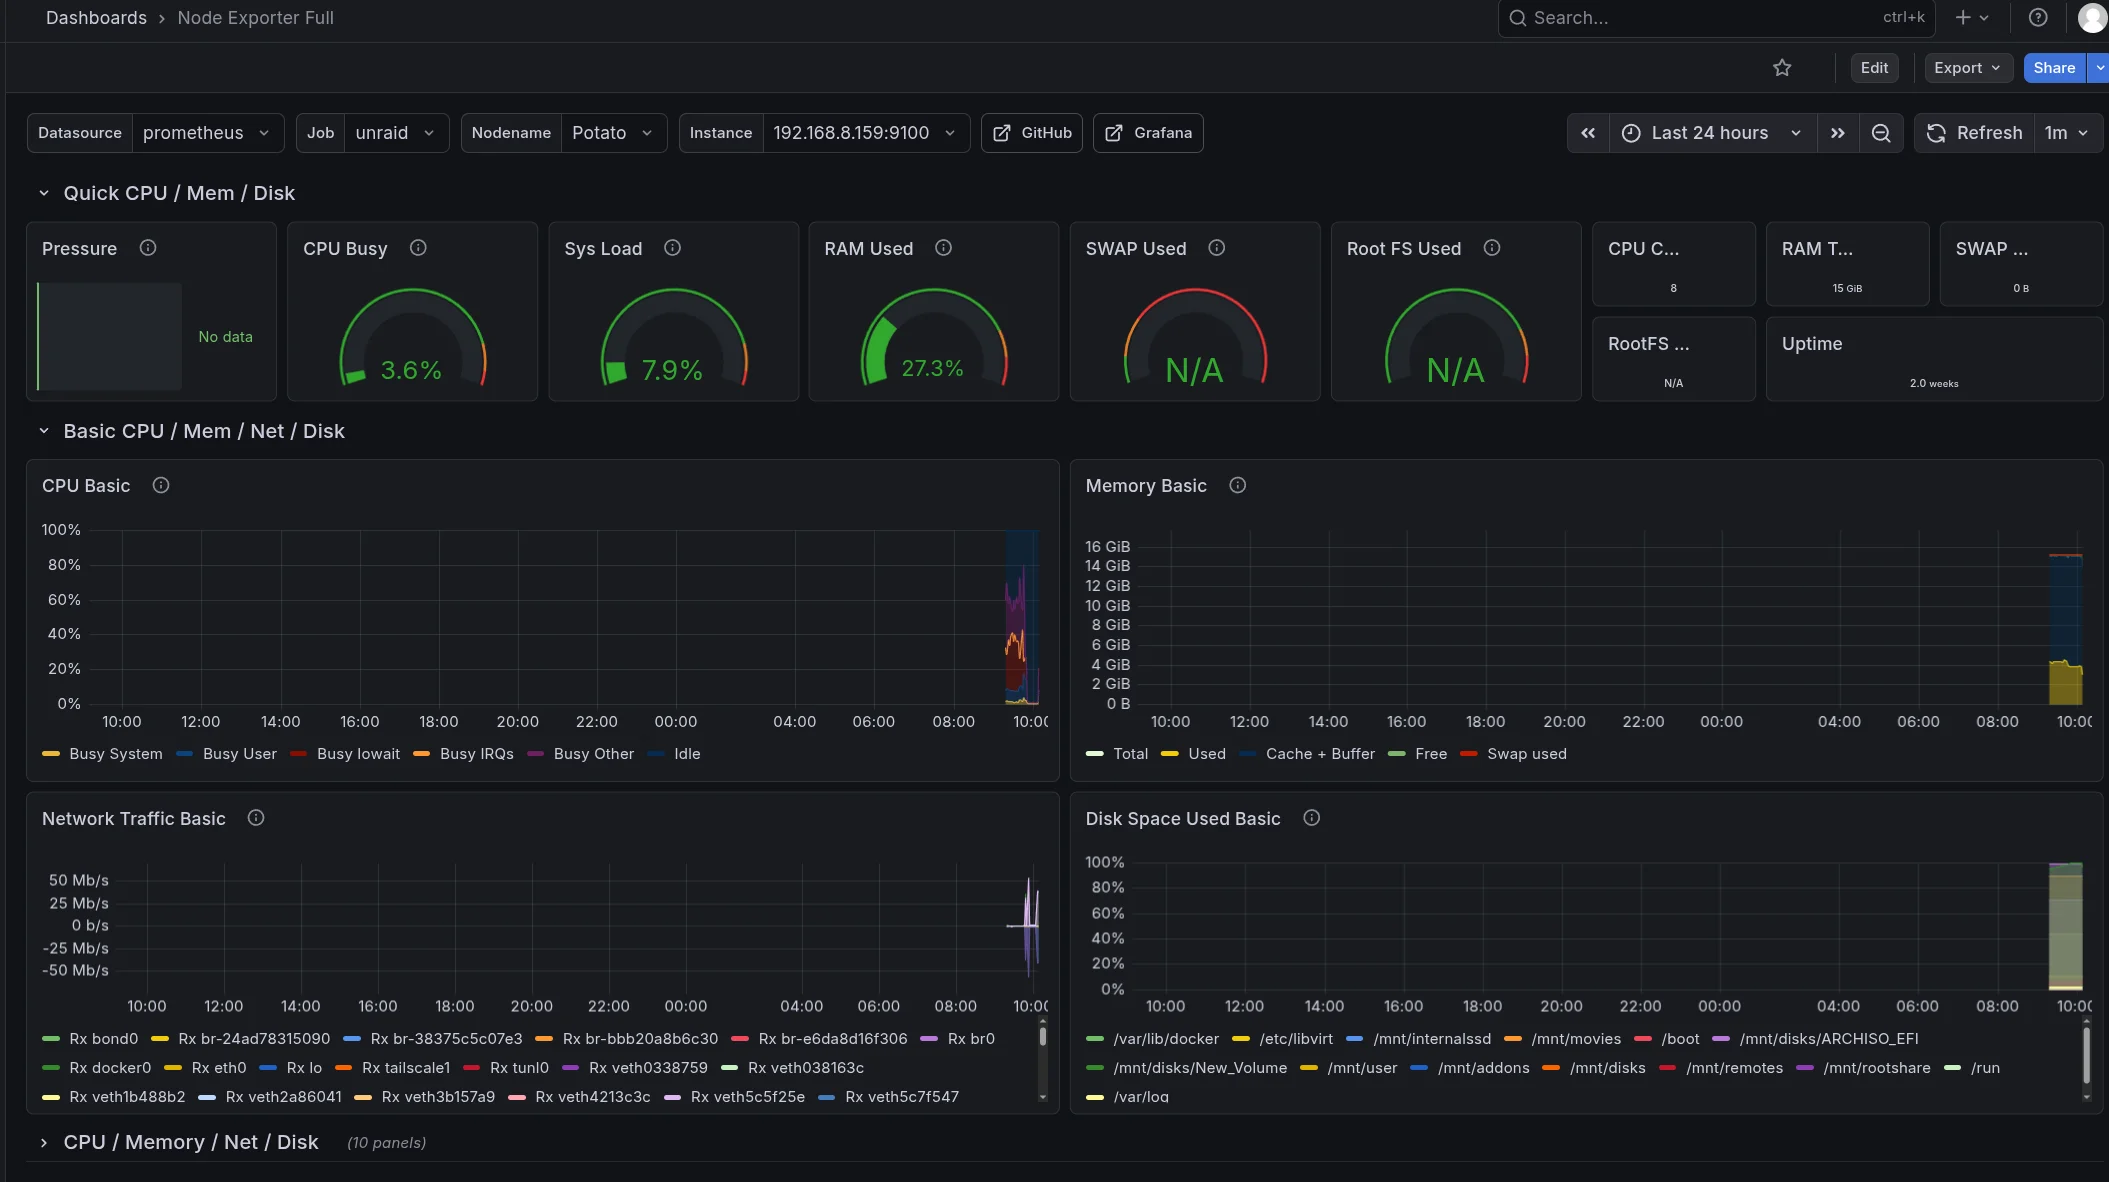
Task: Open the GitHub link
Action: [x=1032, y=133]
